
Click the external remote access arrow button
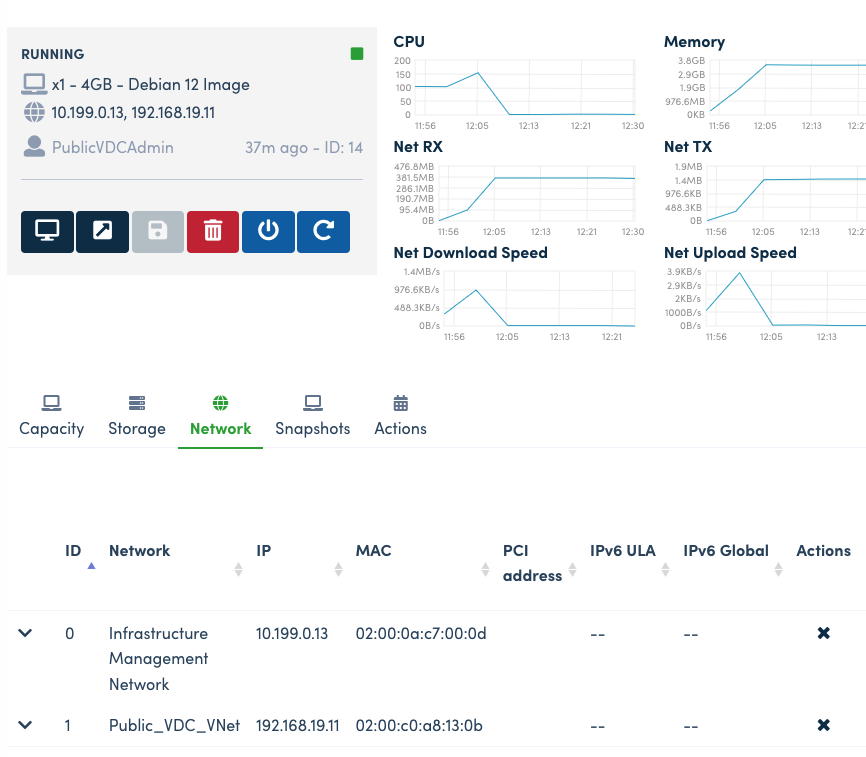102,231
